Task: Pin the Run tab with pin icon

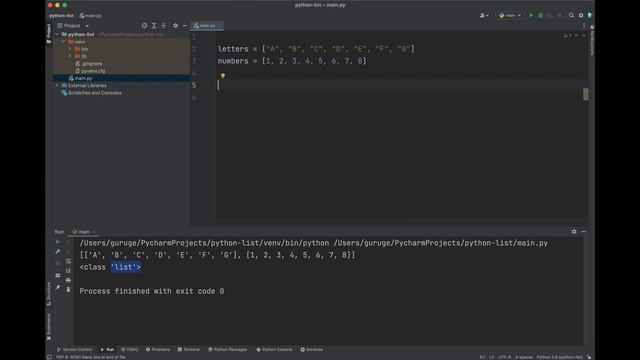Action: point(58,287)
